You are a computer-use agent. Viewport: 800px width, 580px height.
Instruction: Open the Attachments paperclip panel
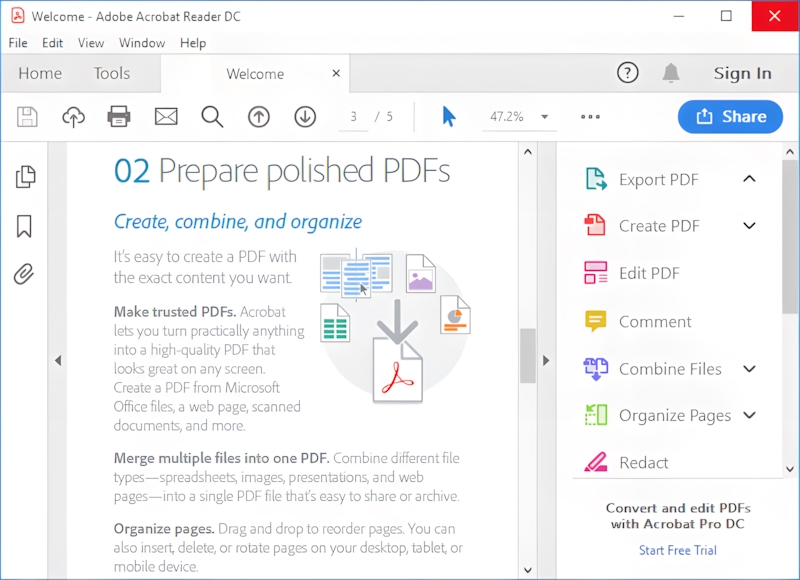click(x=26, y=274)
